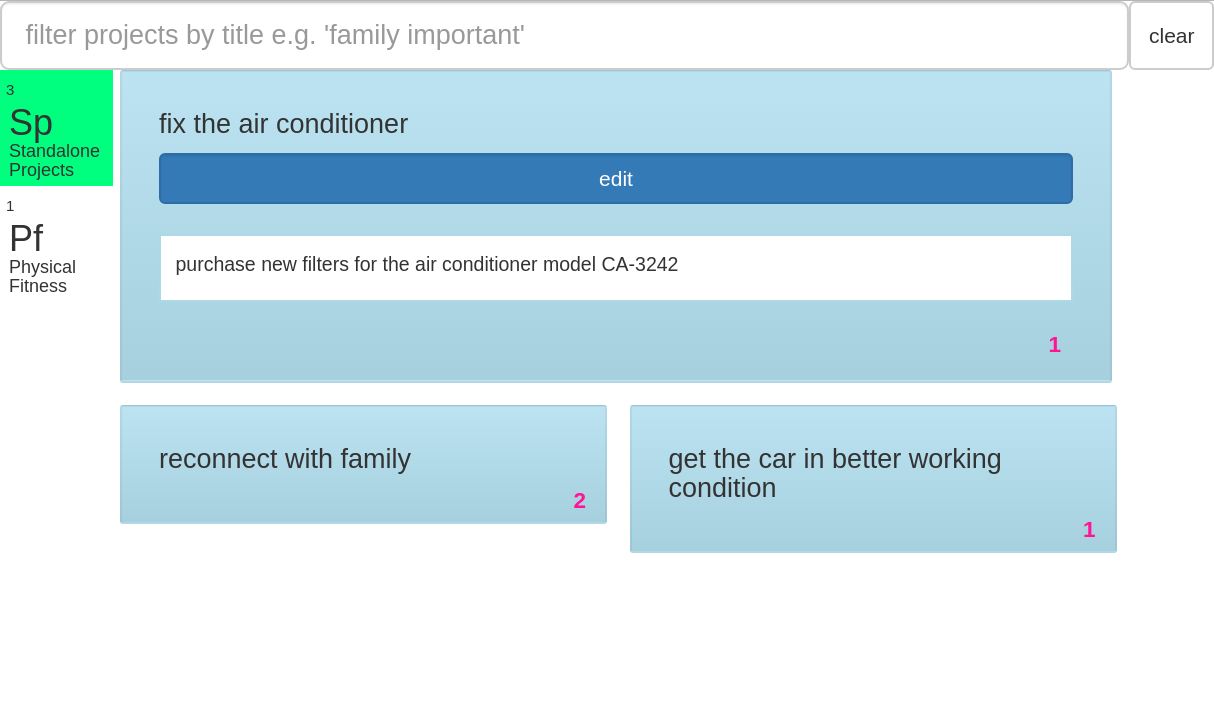Collapse the fix the air conditioner title
This screenshot has height=708, width=1214.
click(283, 124)
